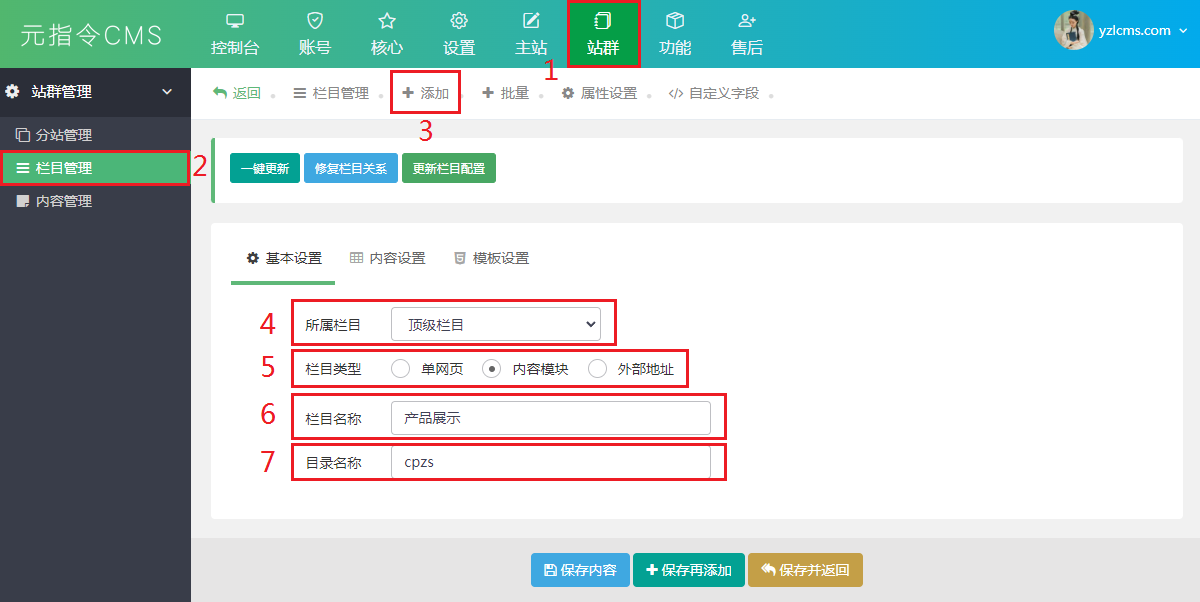Select the 核心 star icon

tap(387, 20)
